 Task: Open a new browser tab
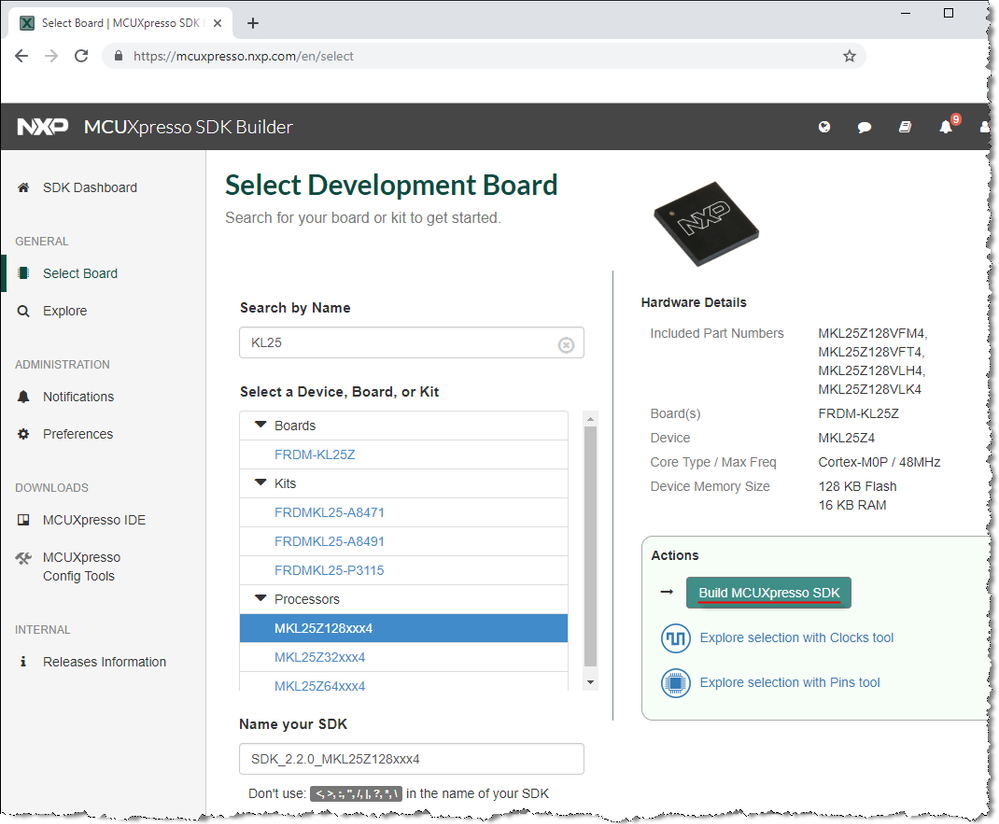point(253,23)
